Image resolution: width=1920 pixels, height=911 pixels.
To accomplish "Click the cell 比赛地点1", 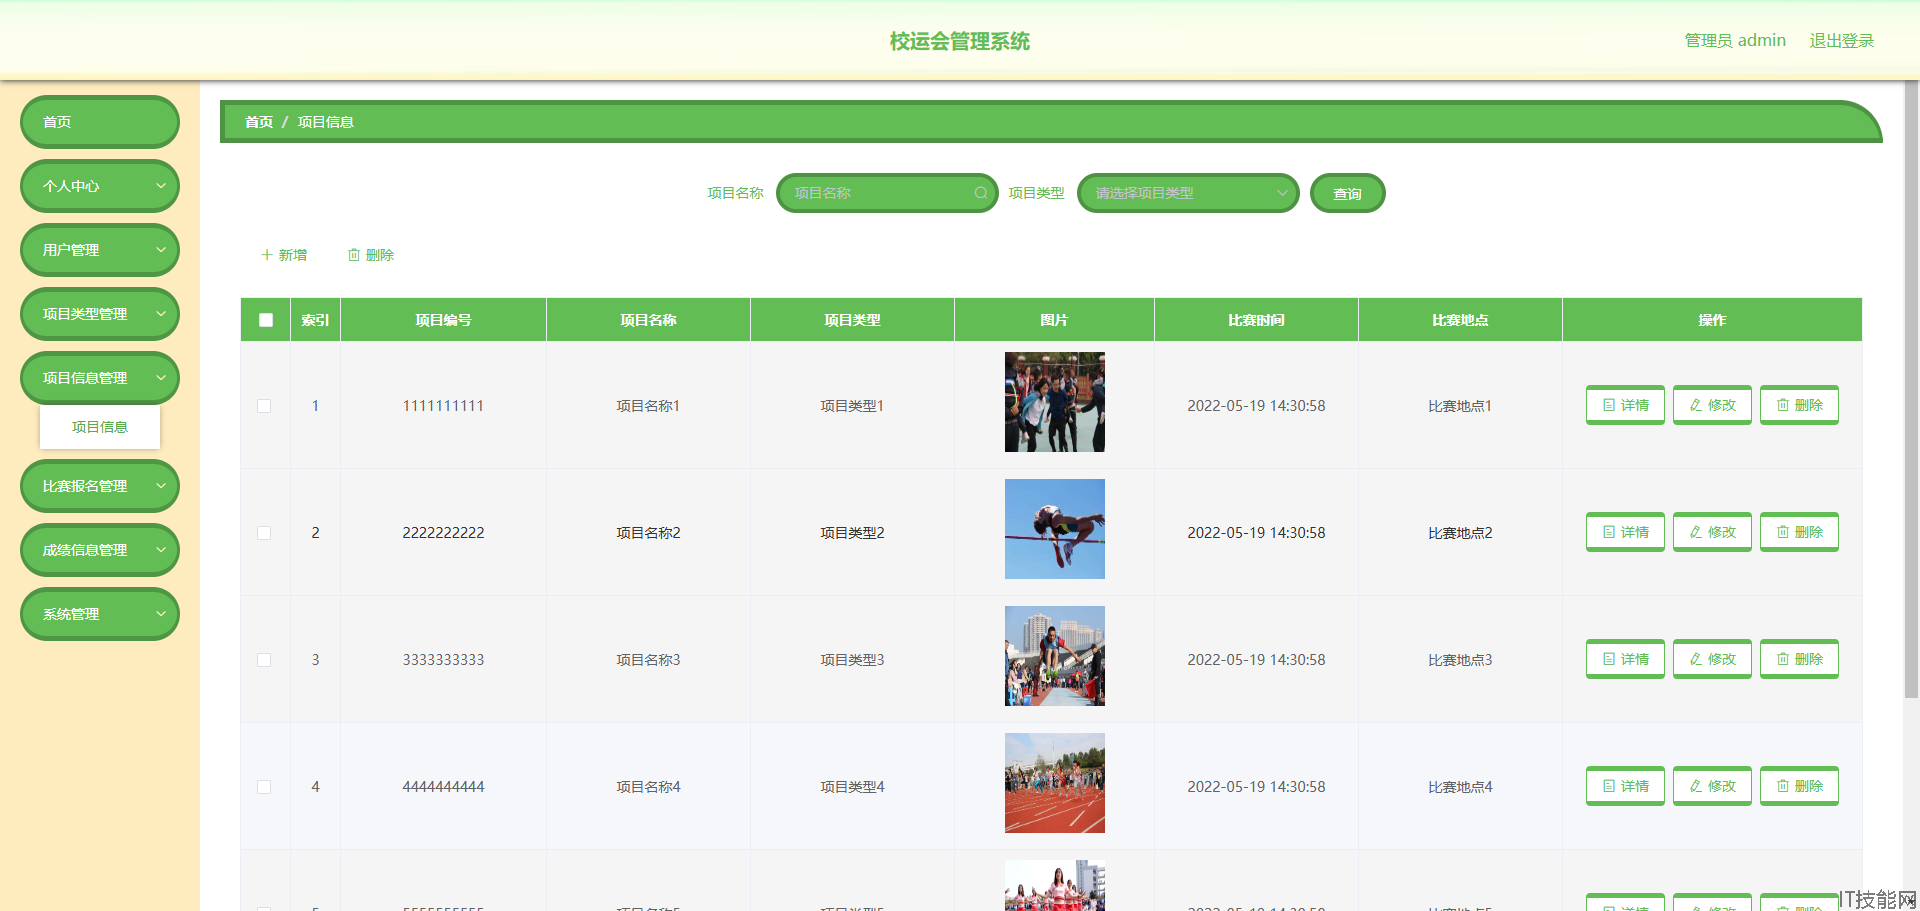I will click(1460, 406).
